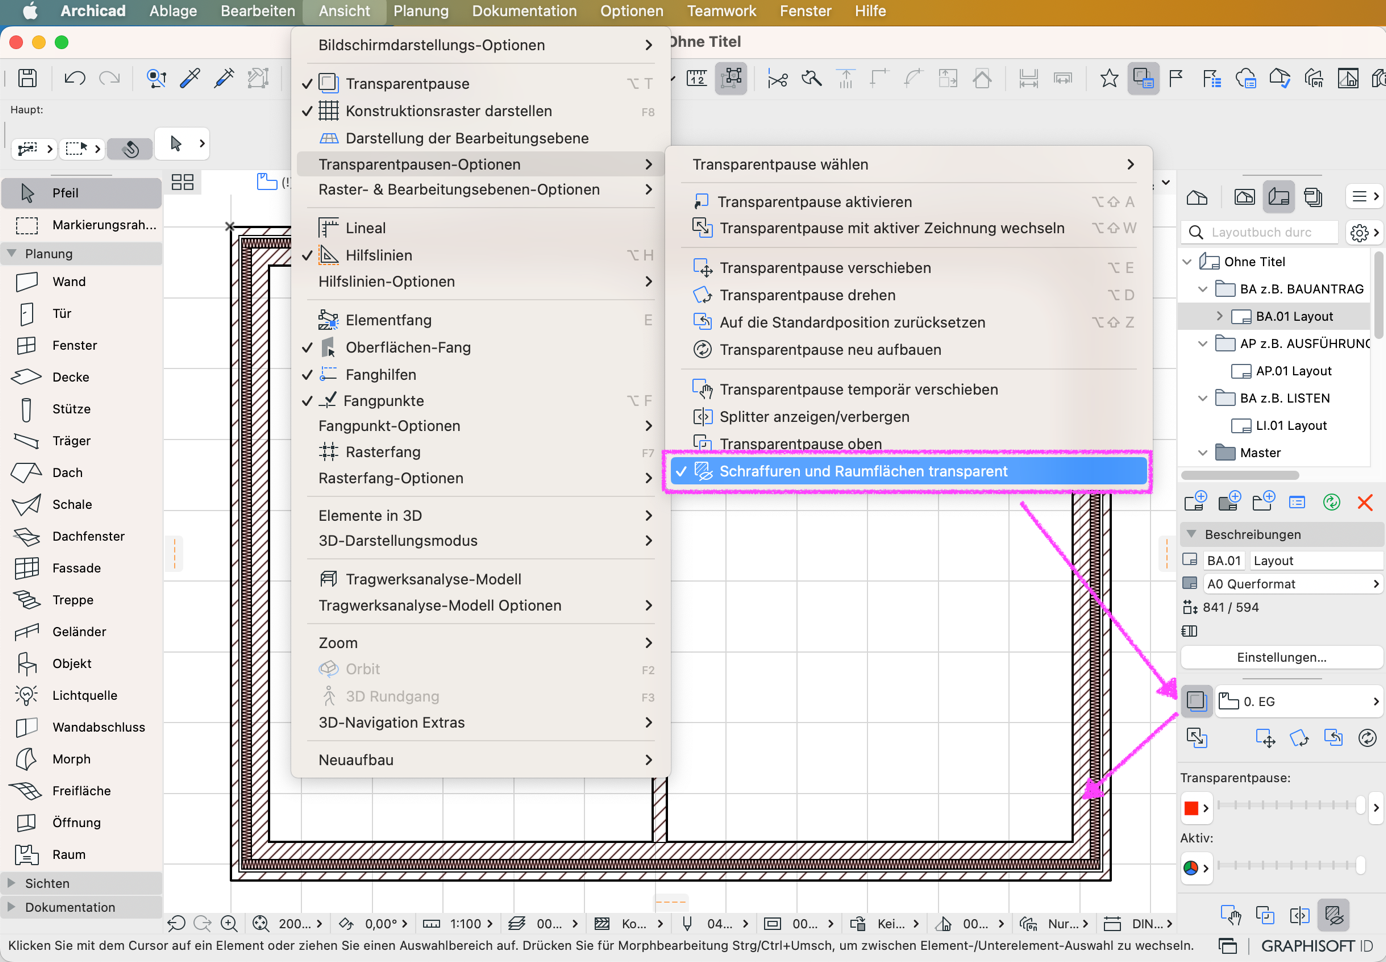Toggle Transparentpause menu entry
This screenshot has width=1386, height=962.
[481, 84]
